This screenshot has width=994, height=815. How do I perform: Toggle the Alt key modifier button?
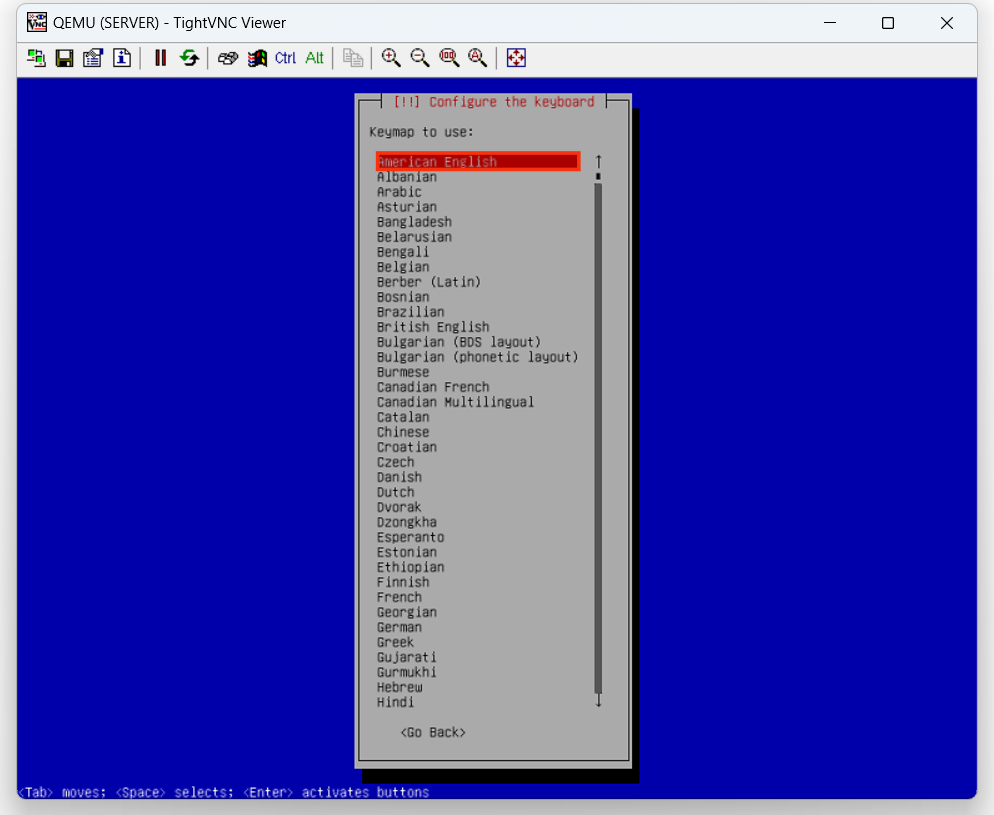[x=315, y=58]
